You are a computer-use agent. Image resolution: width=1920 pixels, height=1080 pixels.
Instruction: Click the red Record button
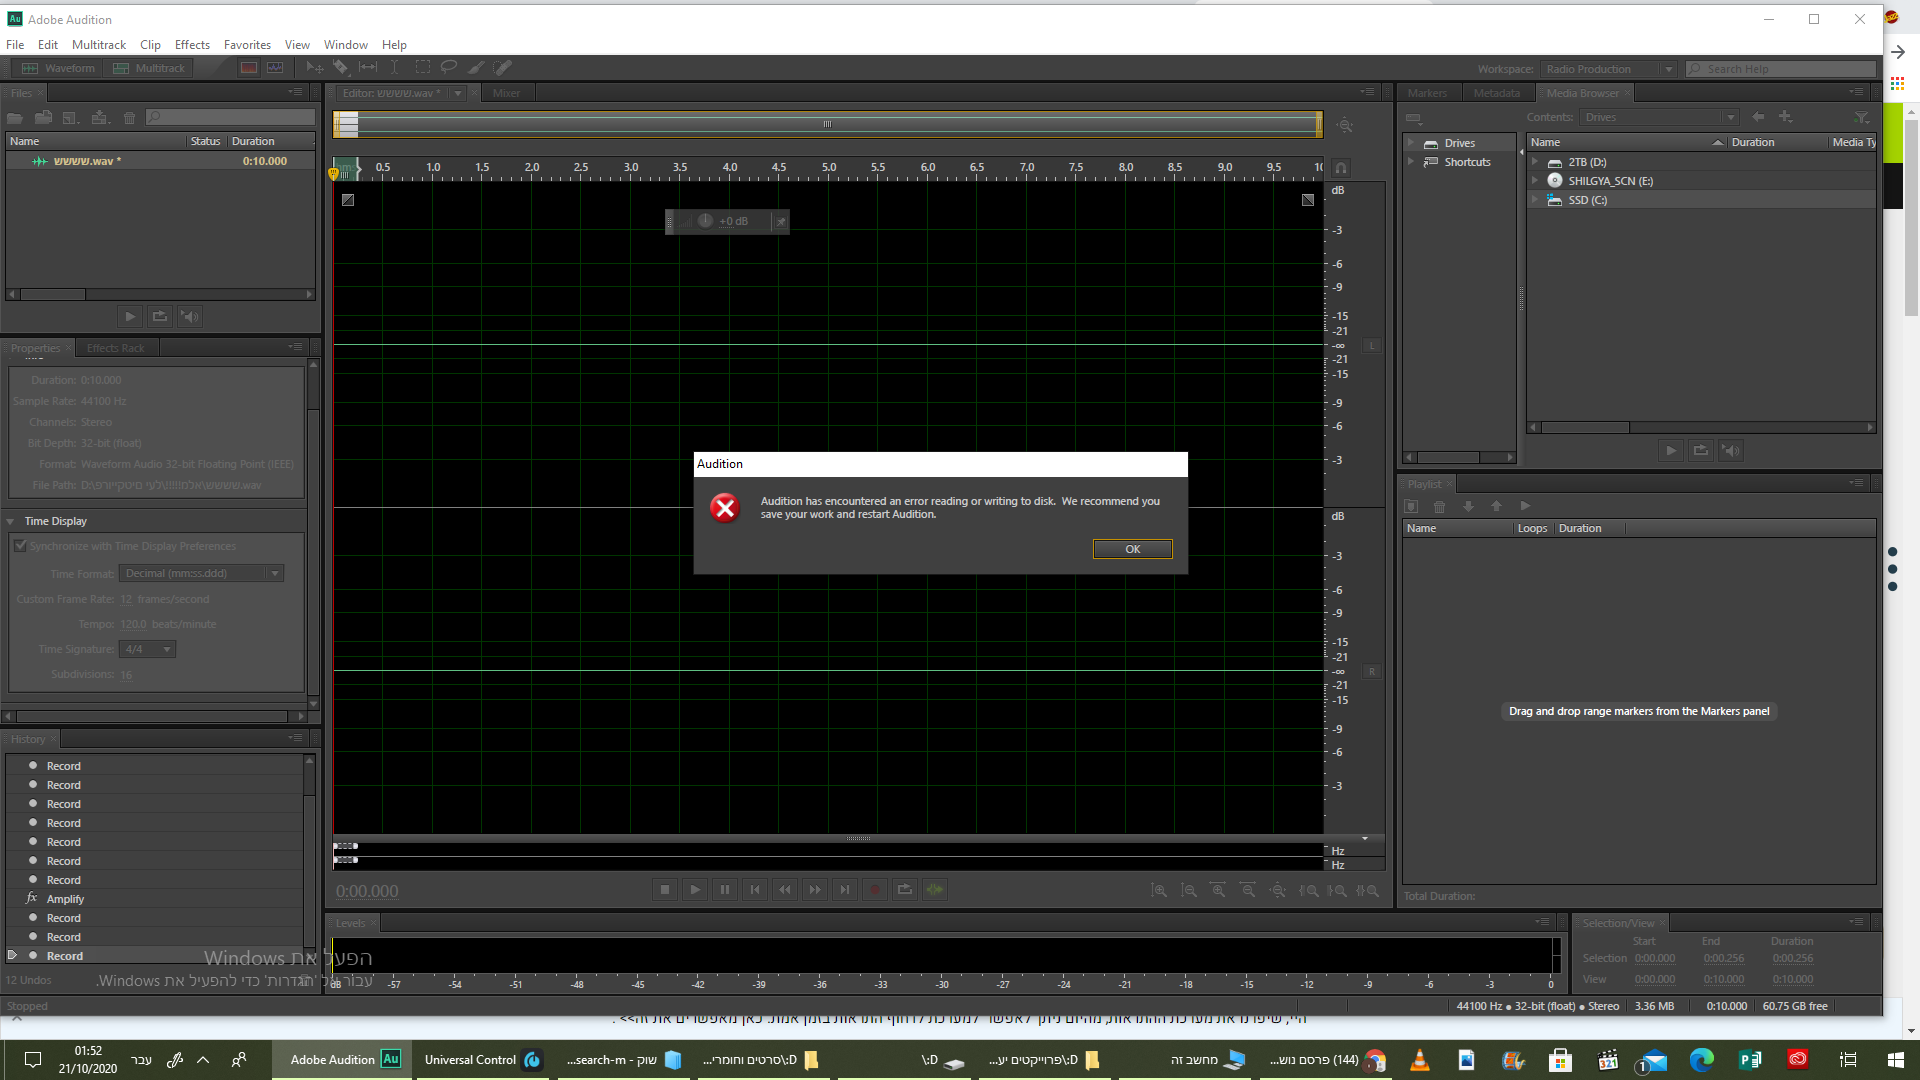point(875,889)
